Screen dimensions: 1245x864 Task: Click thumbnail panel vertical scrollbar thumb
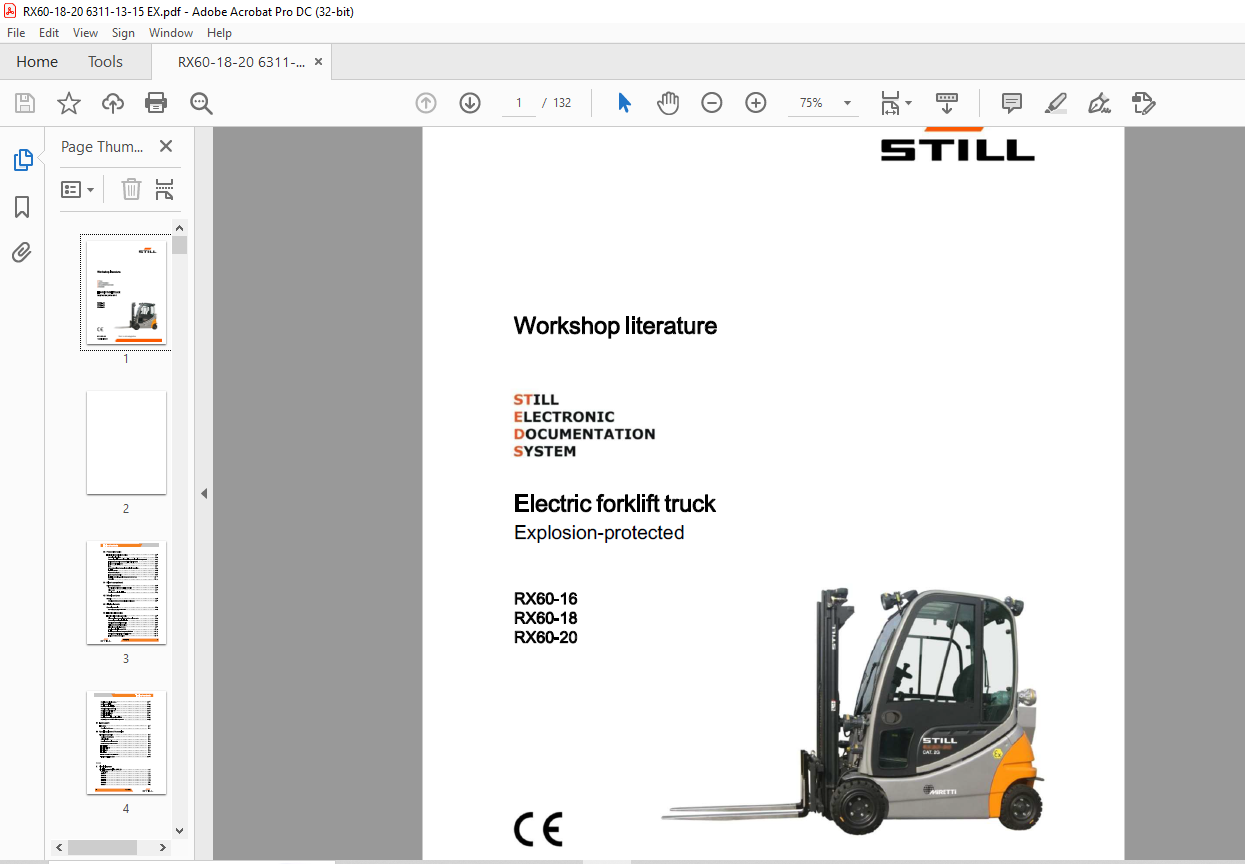180,245
